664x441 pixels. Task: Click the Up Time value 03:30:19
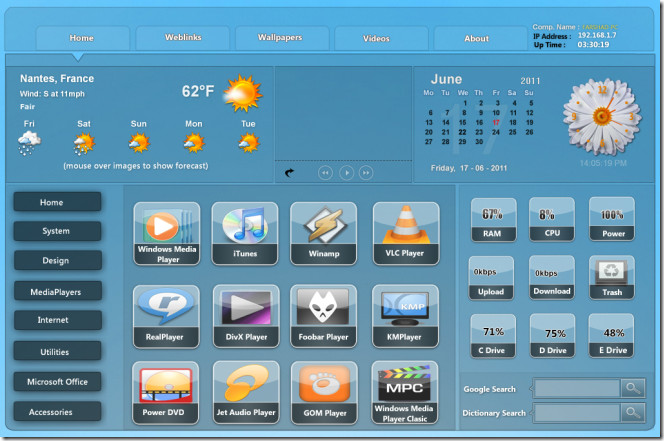click(x=593, y=44)
